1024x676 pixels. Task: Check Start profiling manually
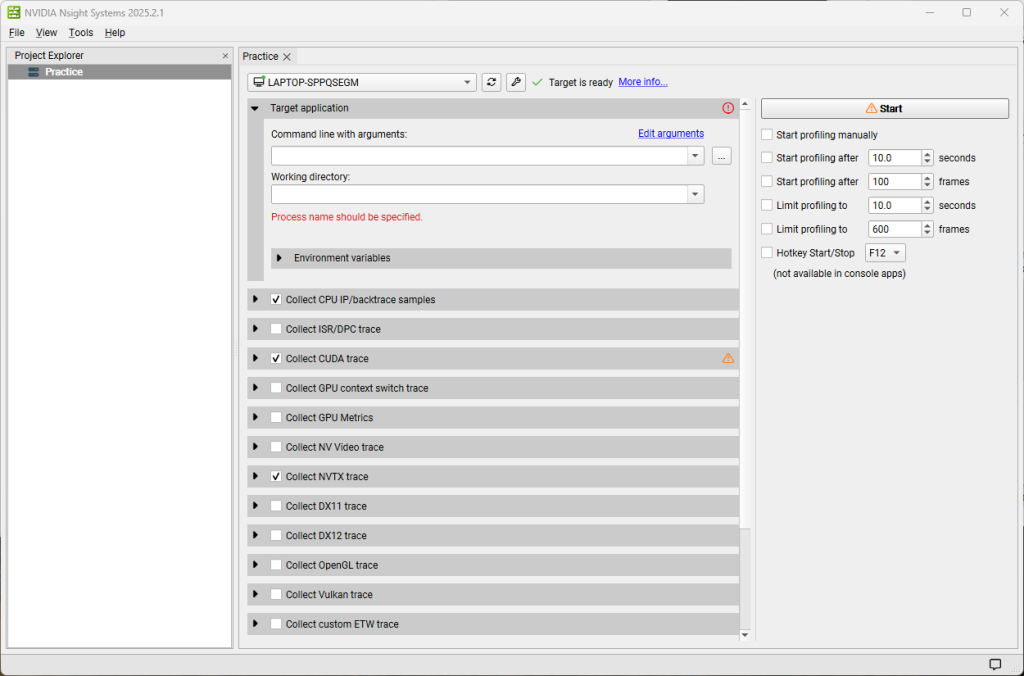[767, 135]
